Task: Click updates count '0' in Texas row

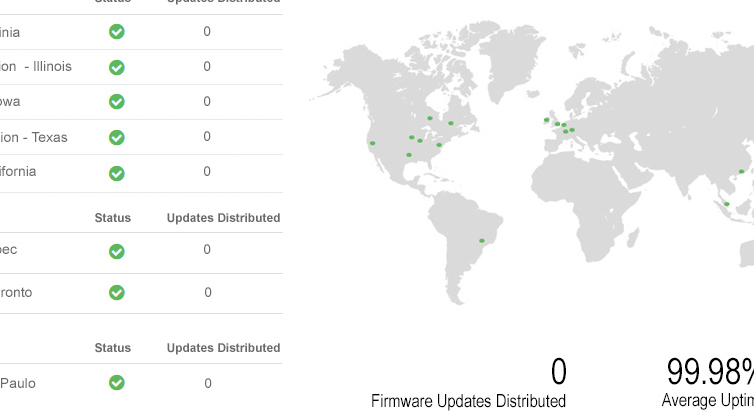Action: click(x=207, y=137)
